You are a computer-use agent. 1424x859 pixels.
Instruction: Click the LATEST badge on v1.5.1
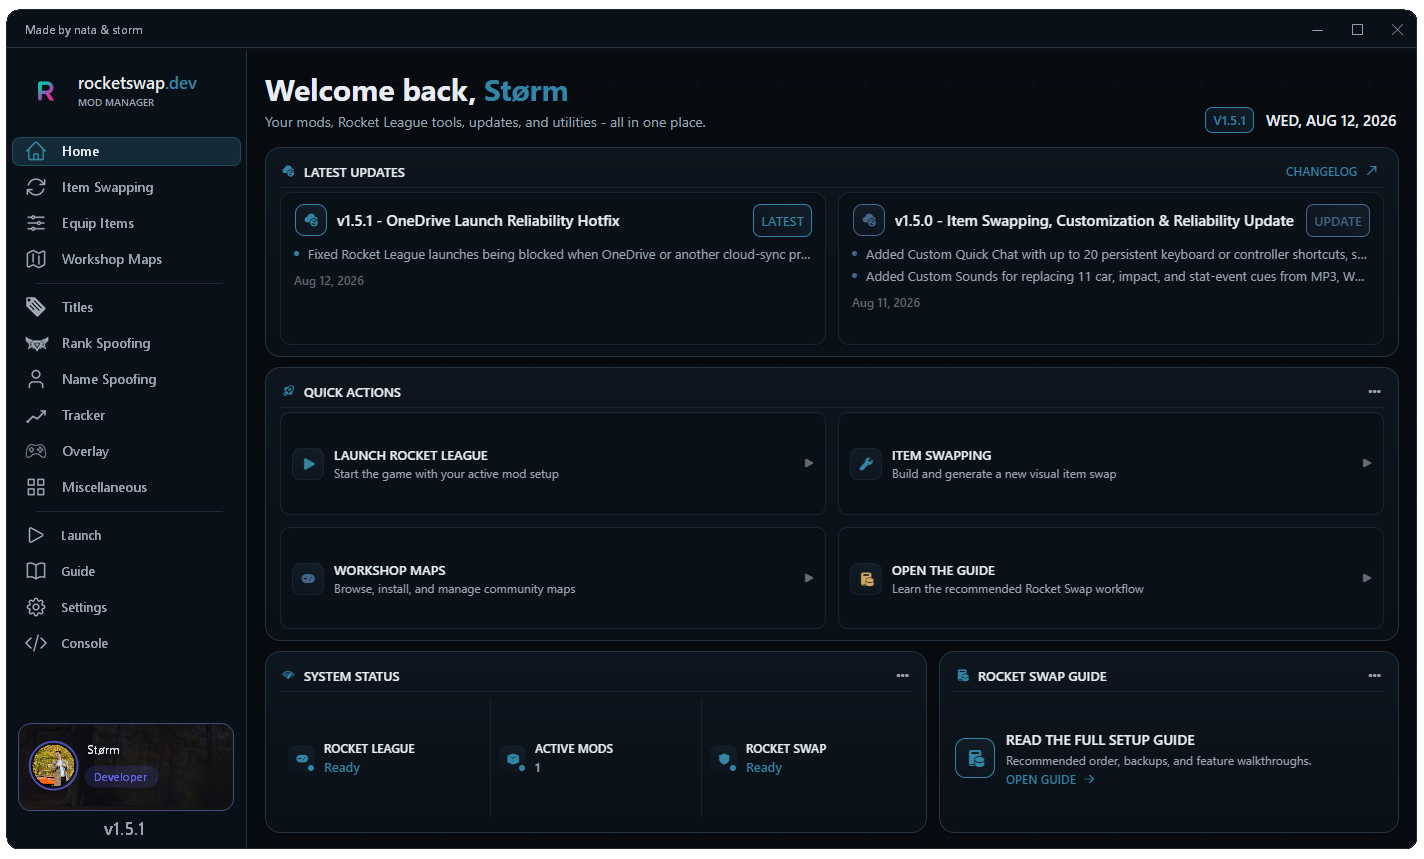(782, 221)
